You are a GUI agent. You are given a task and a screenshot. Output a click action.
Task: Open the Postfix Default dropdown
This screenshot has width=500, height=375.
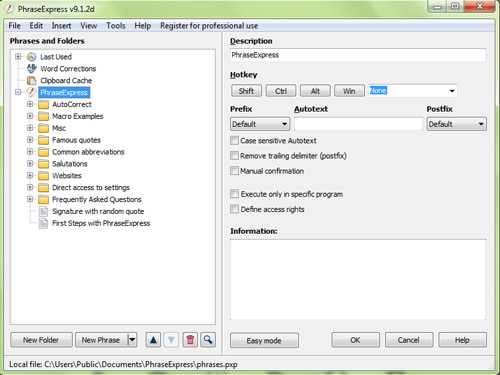[x=456, y=124]
